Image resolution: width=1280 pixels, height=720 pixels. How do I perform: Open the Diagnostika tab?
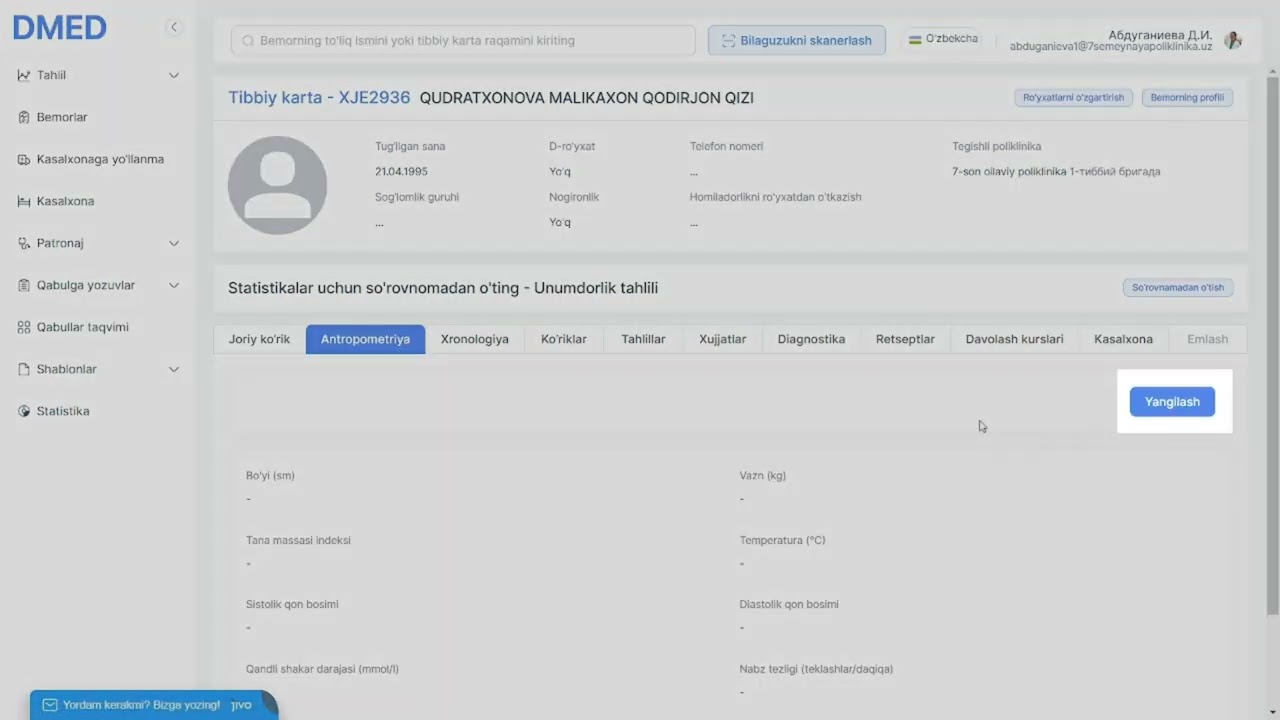pyautogui.click(x=811, y=339)
